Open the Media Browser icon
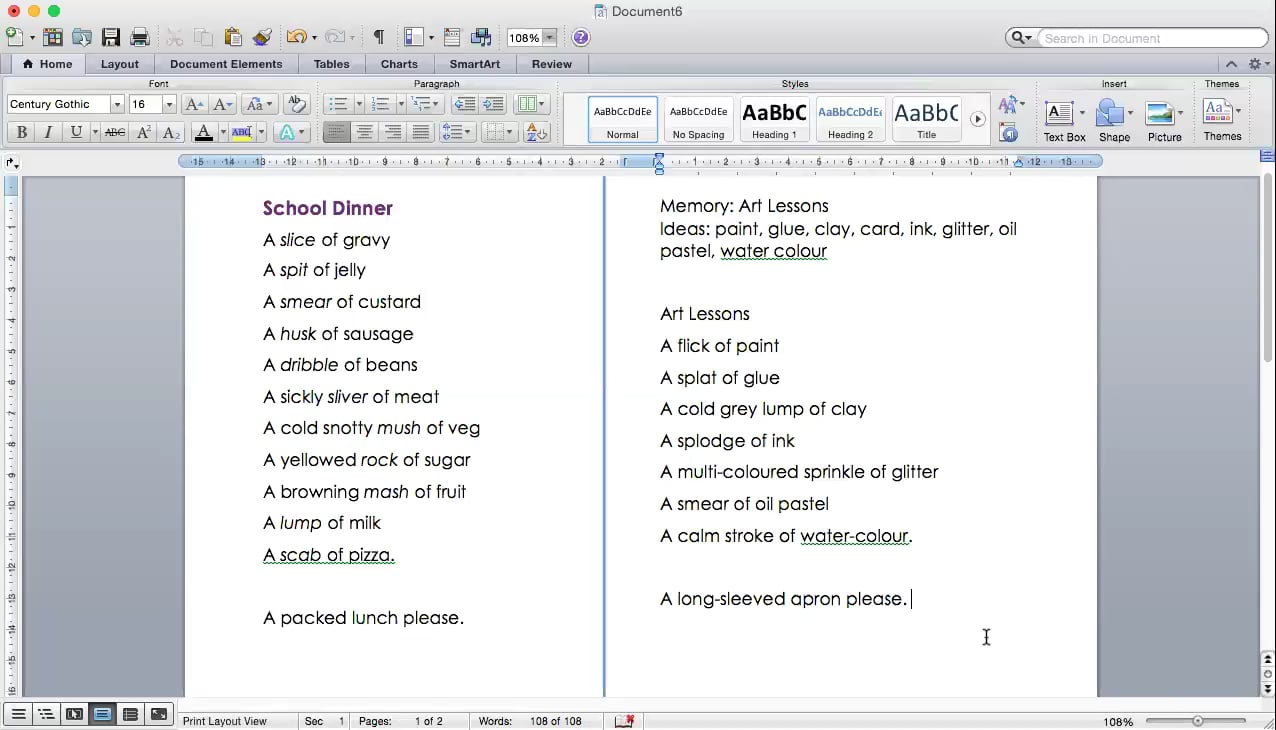1276x730 pixels. (481, 37)
